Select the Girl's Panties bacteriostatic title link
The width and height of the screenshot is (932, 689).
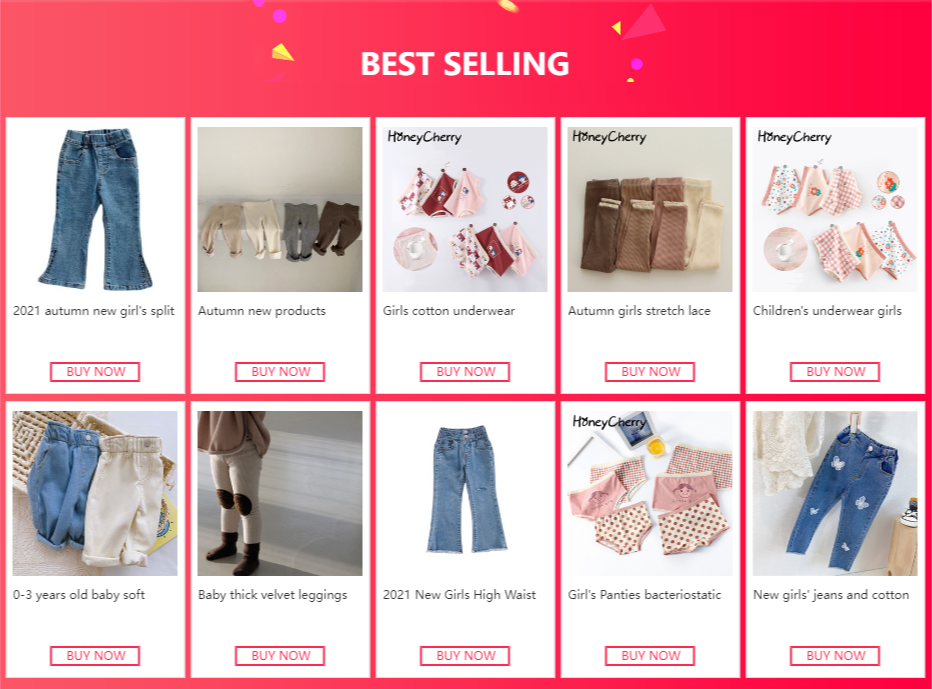644,595
